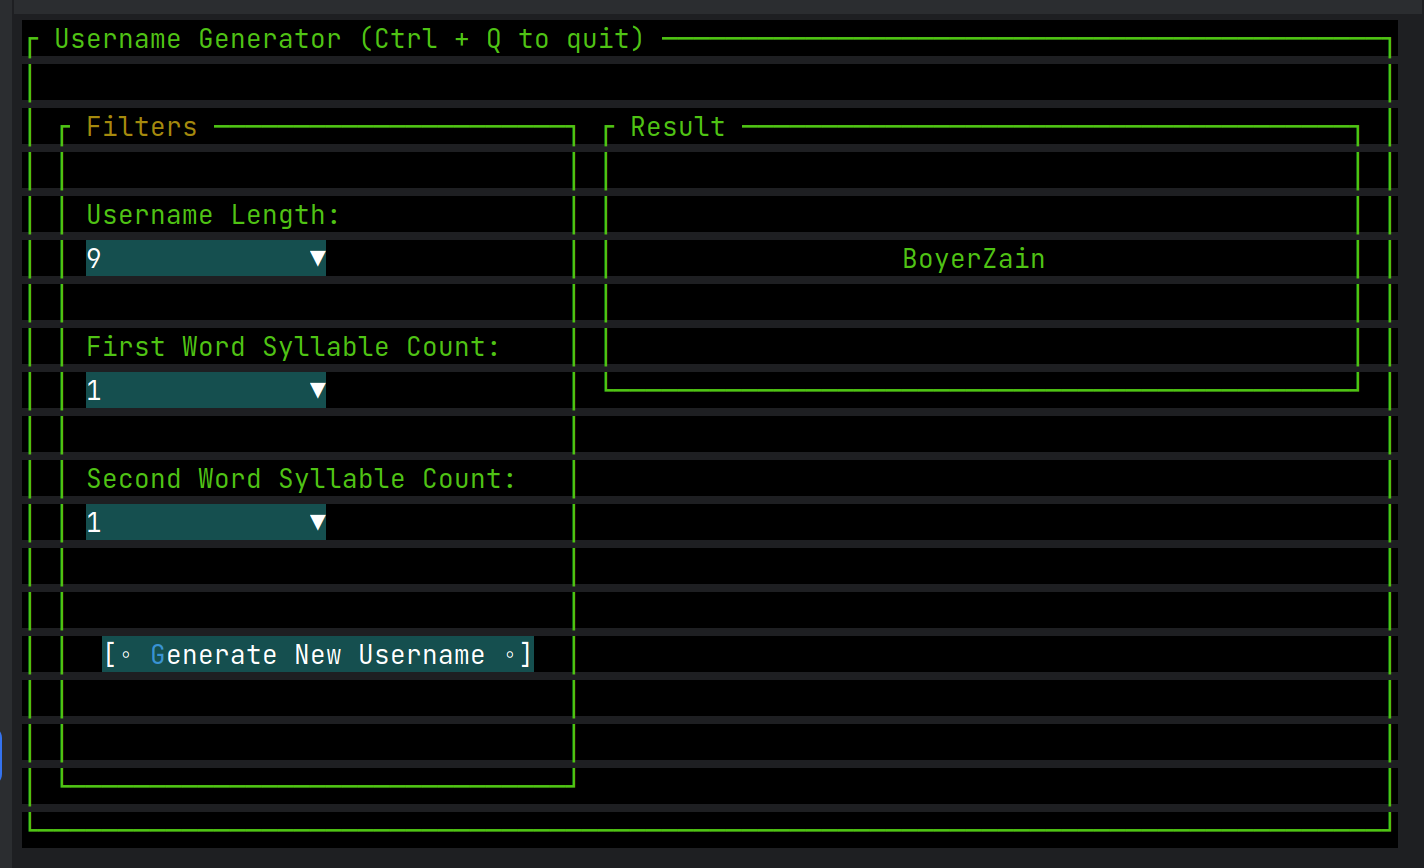Select the generated username BoyerZain
Image resolution: width=1424 pixels, height=868 pixels.
(x=973, y=258)
